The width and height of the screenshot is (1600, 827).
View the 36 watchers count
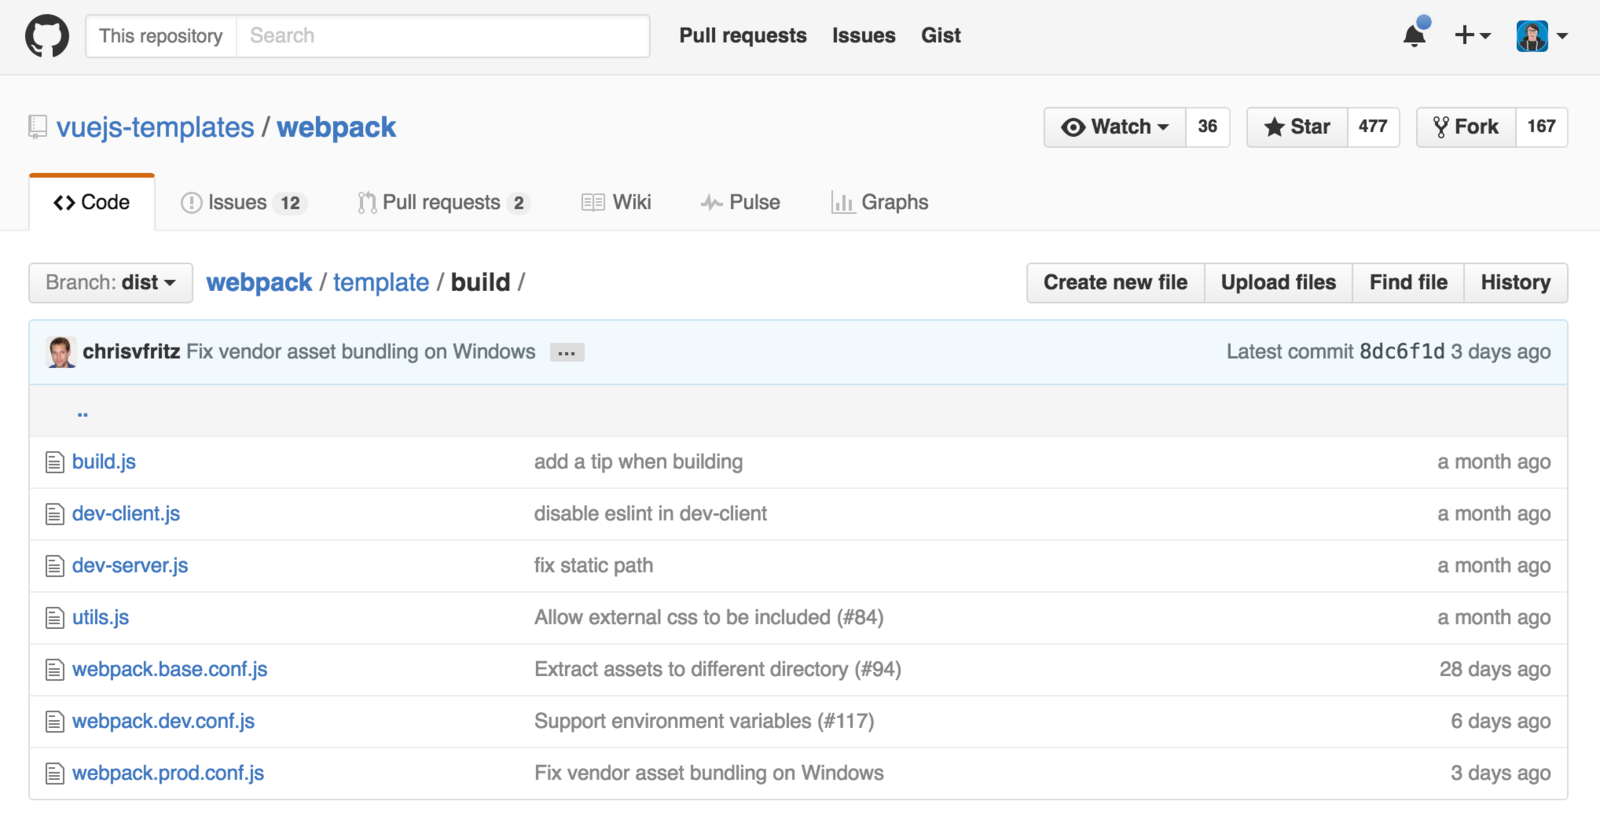pyautogui.click(x=1208, y=127)
